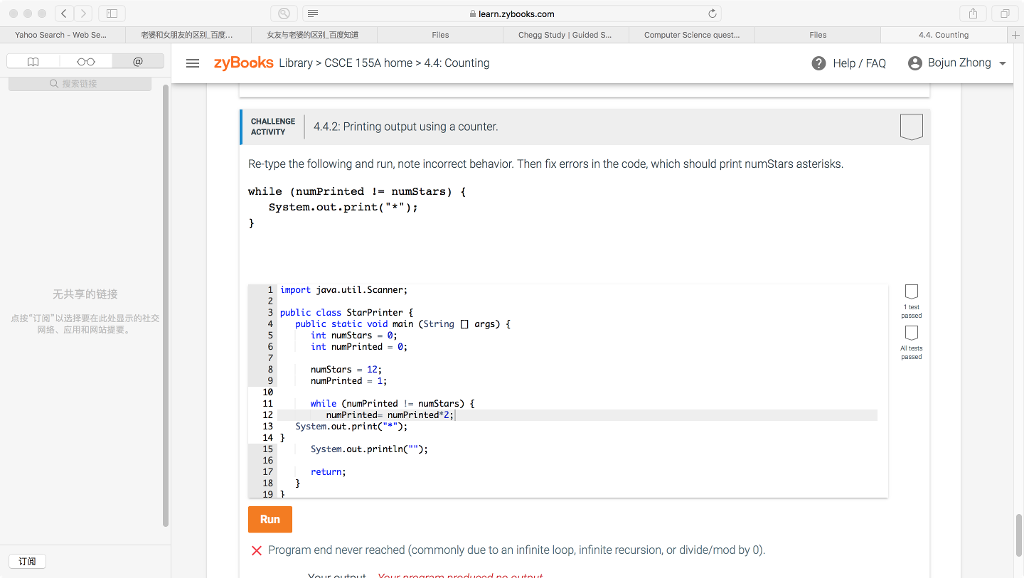Show Reader view icon in address bar
This screenshot has width=1024, height=578.
click(x=313, y=13)
